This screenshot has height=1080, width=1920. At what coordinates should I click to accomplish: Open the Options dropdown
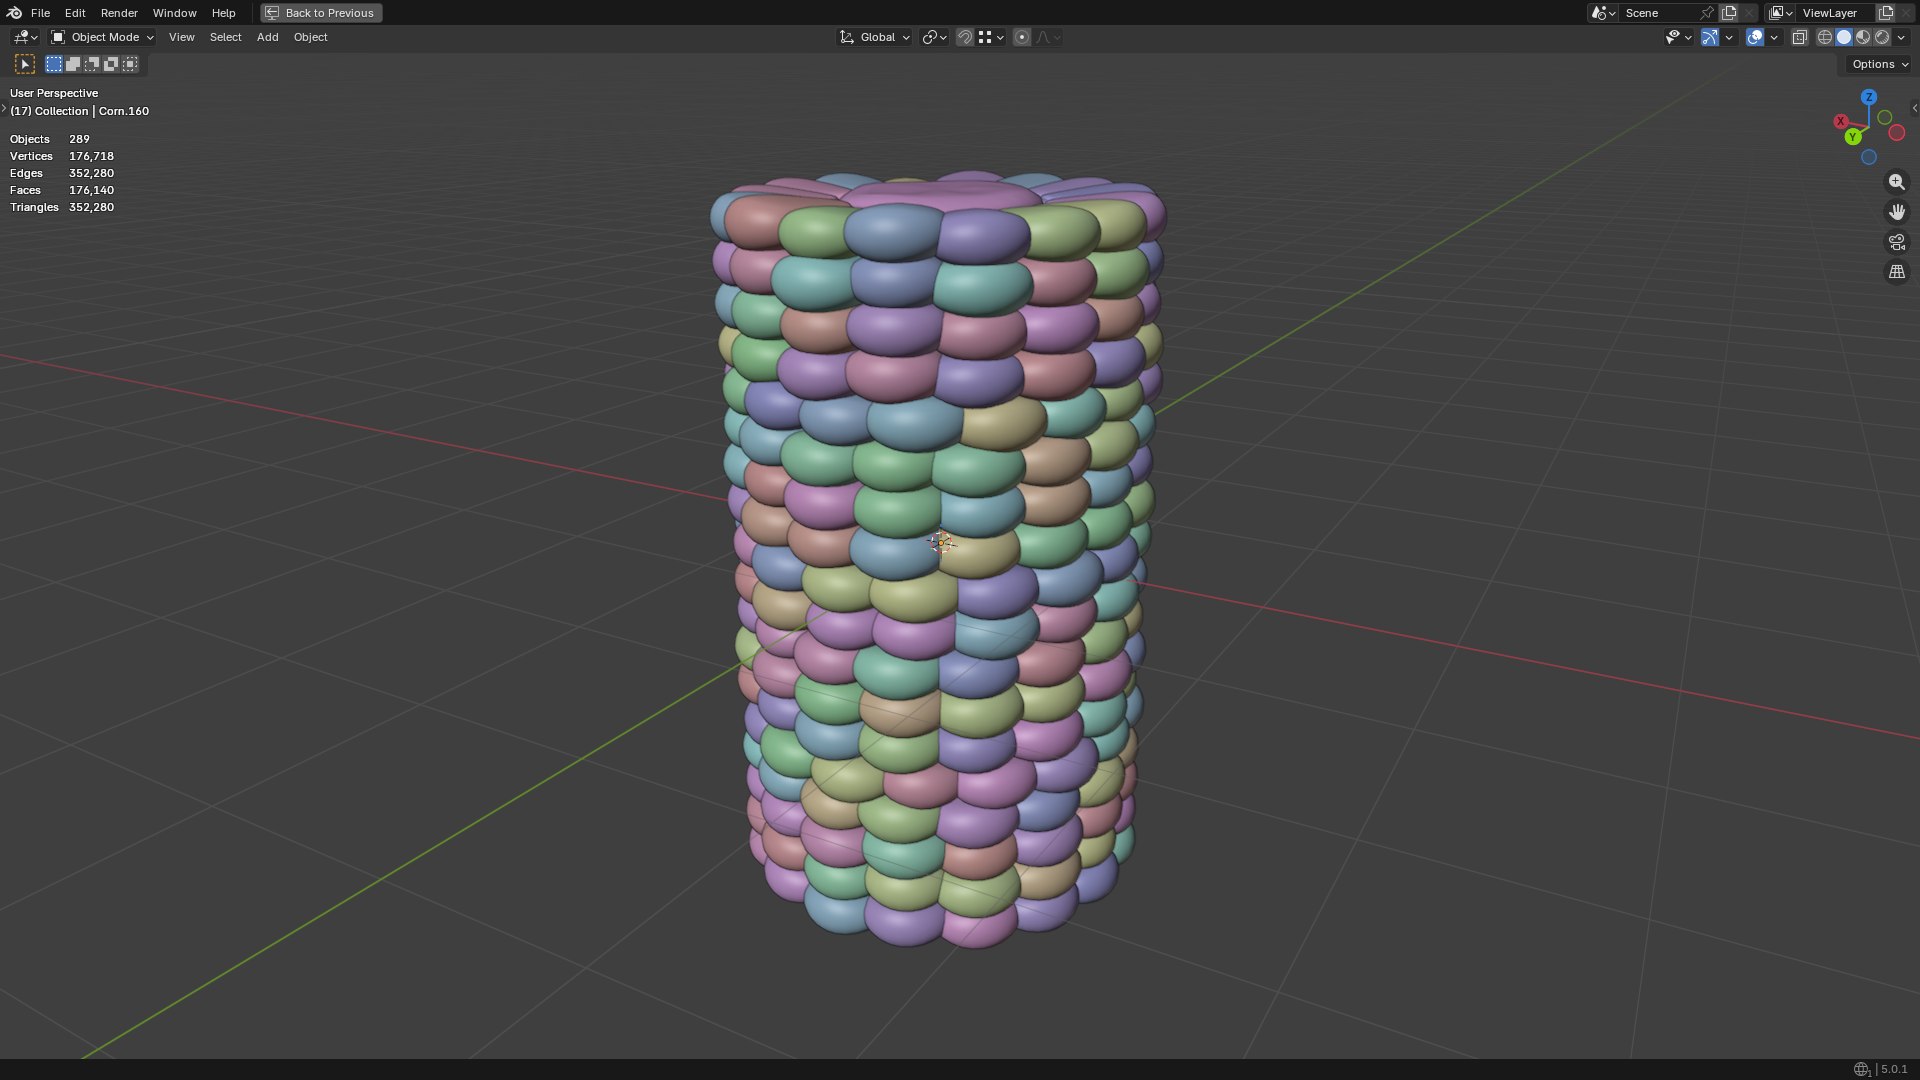[1879, 64]
